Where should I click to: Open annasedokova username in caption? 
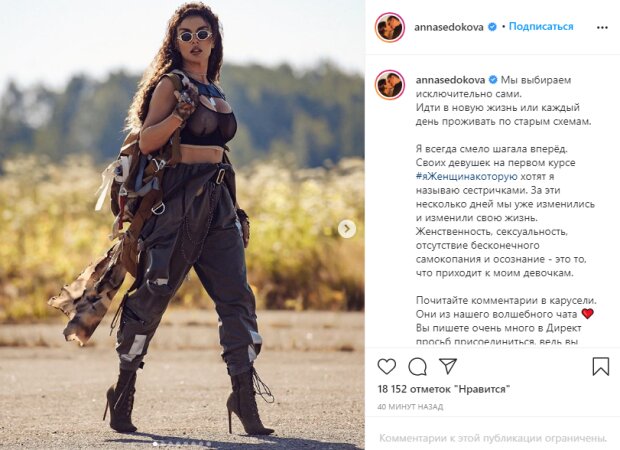point(450,80)
